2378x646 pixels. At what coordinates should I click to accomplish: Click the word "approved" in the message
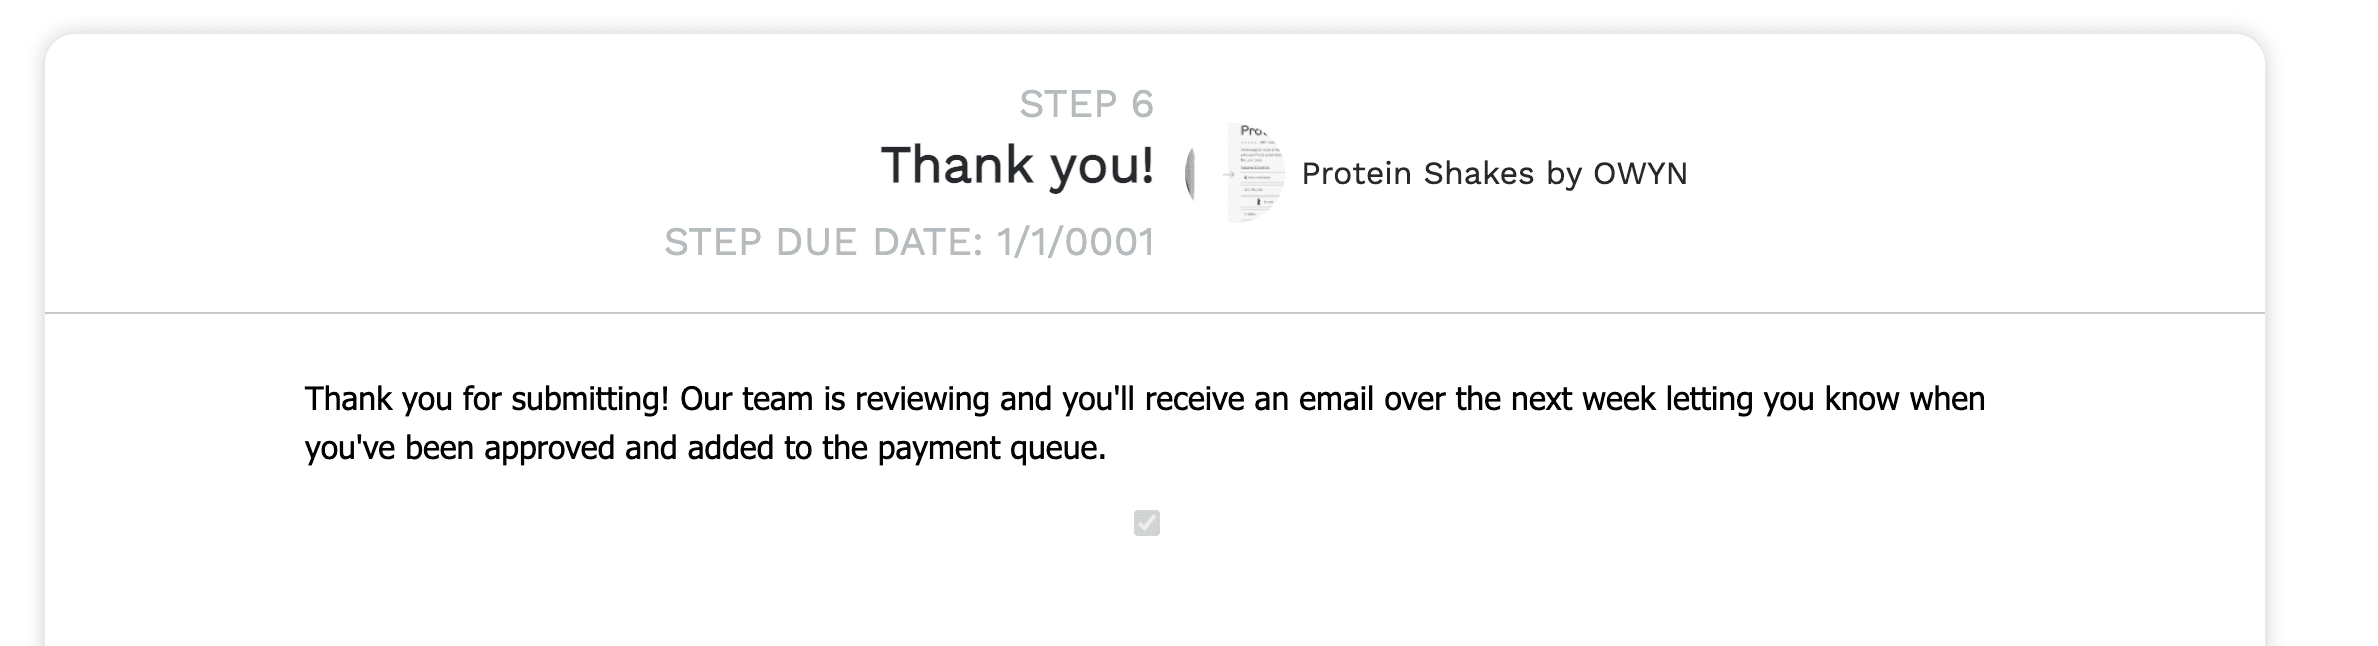click(x=549, y=448)
